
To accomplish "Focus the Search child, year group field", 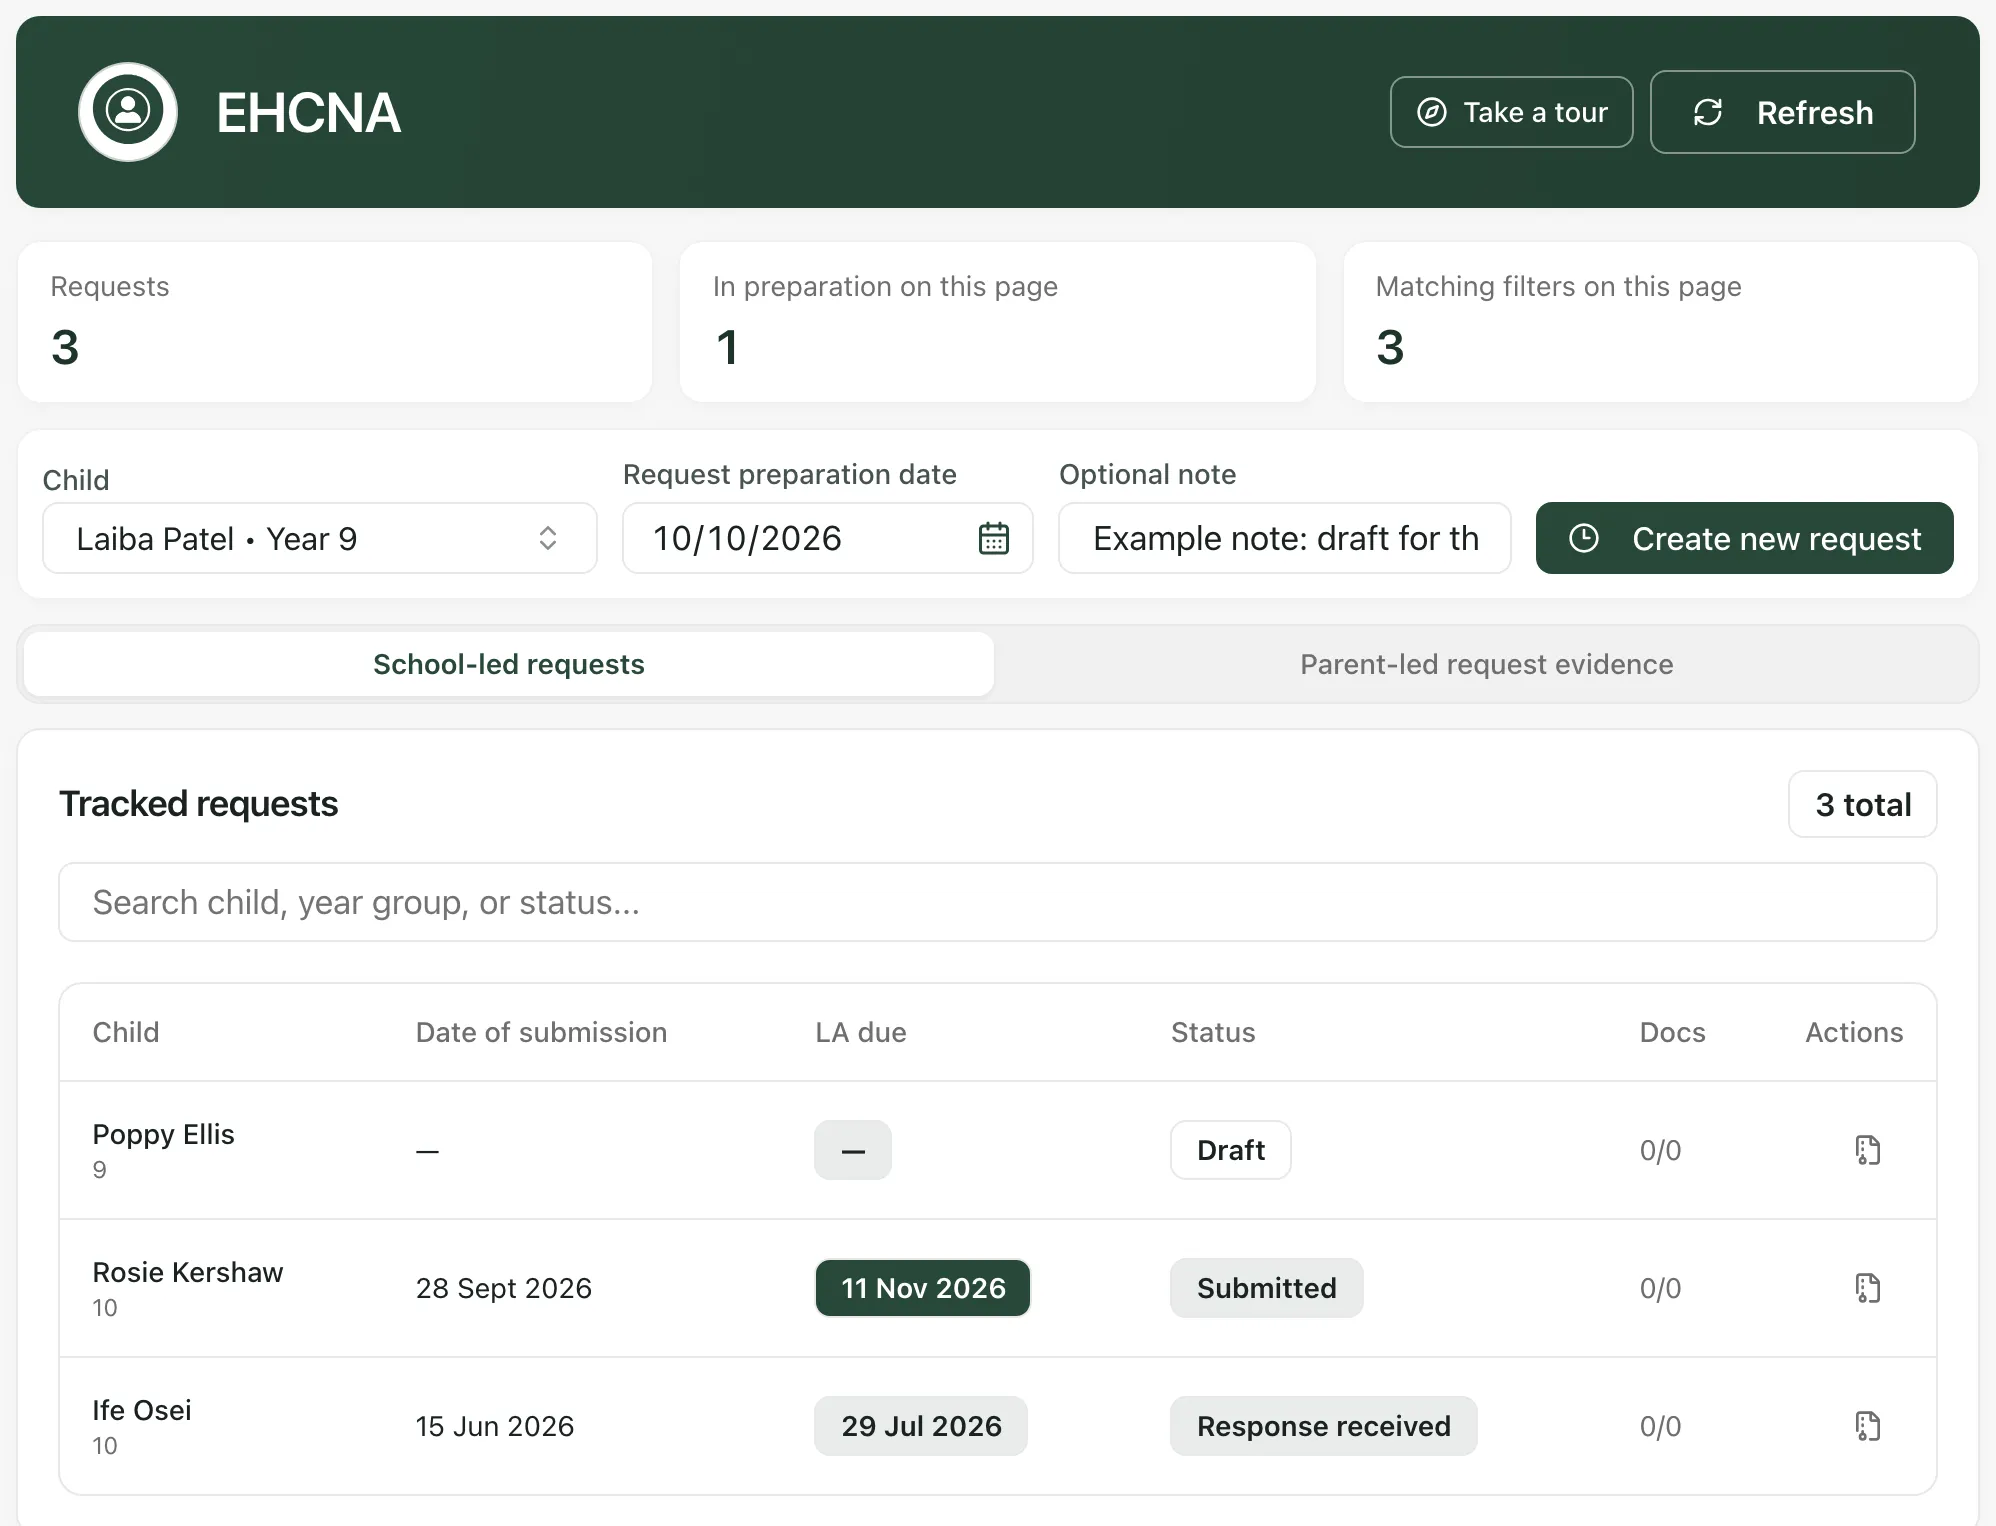I will 997,902.
